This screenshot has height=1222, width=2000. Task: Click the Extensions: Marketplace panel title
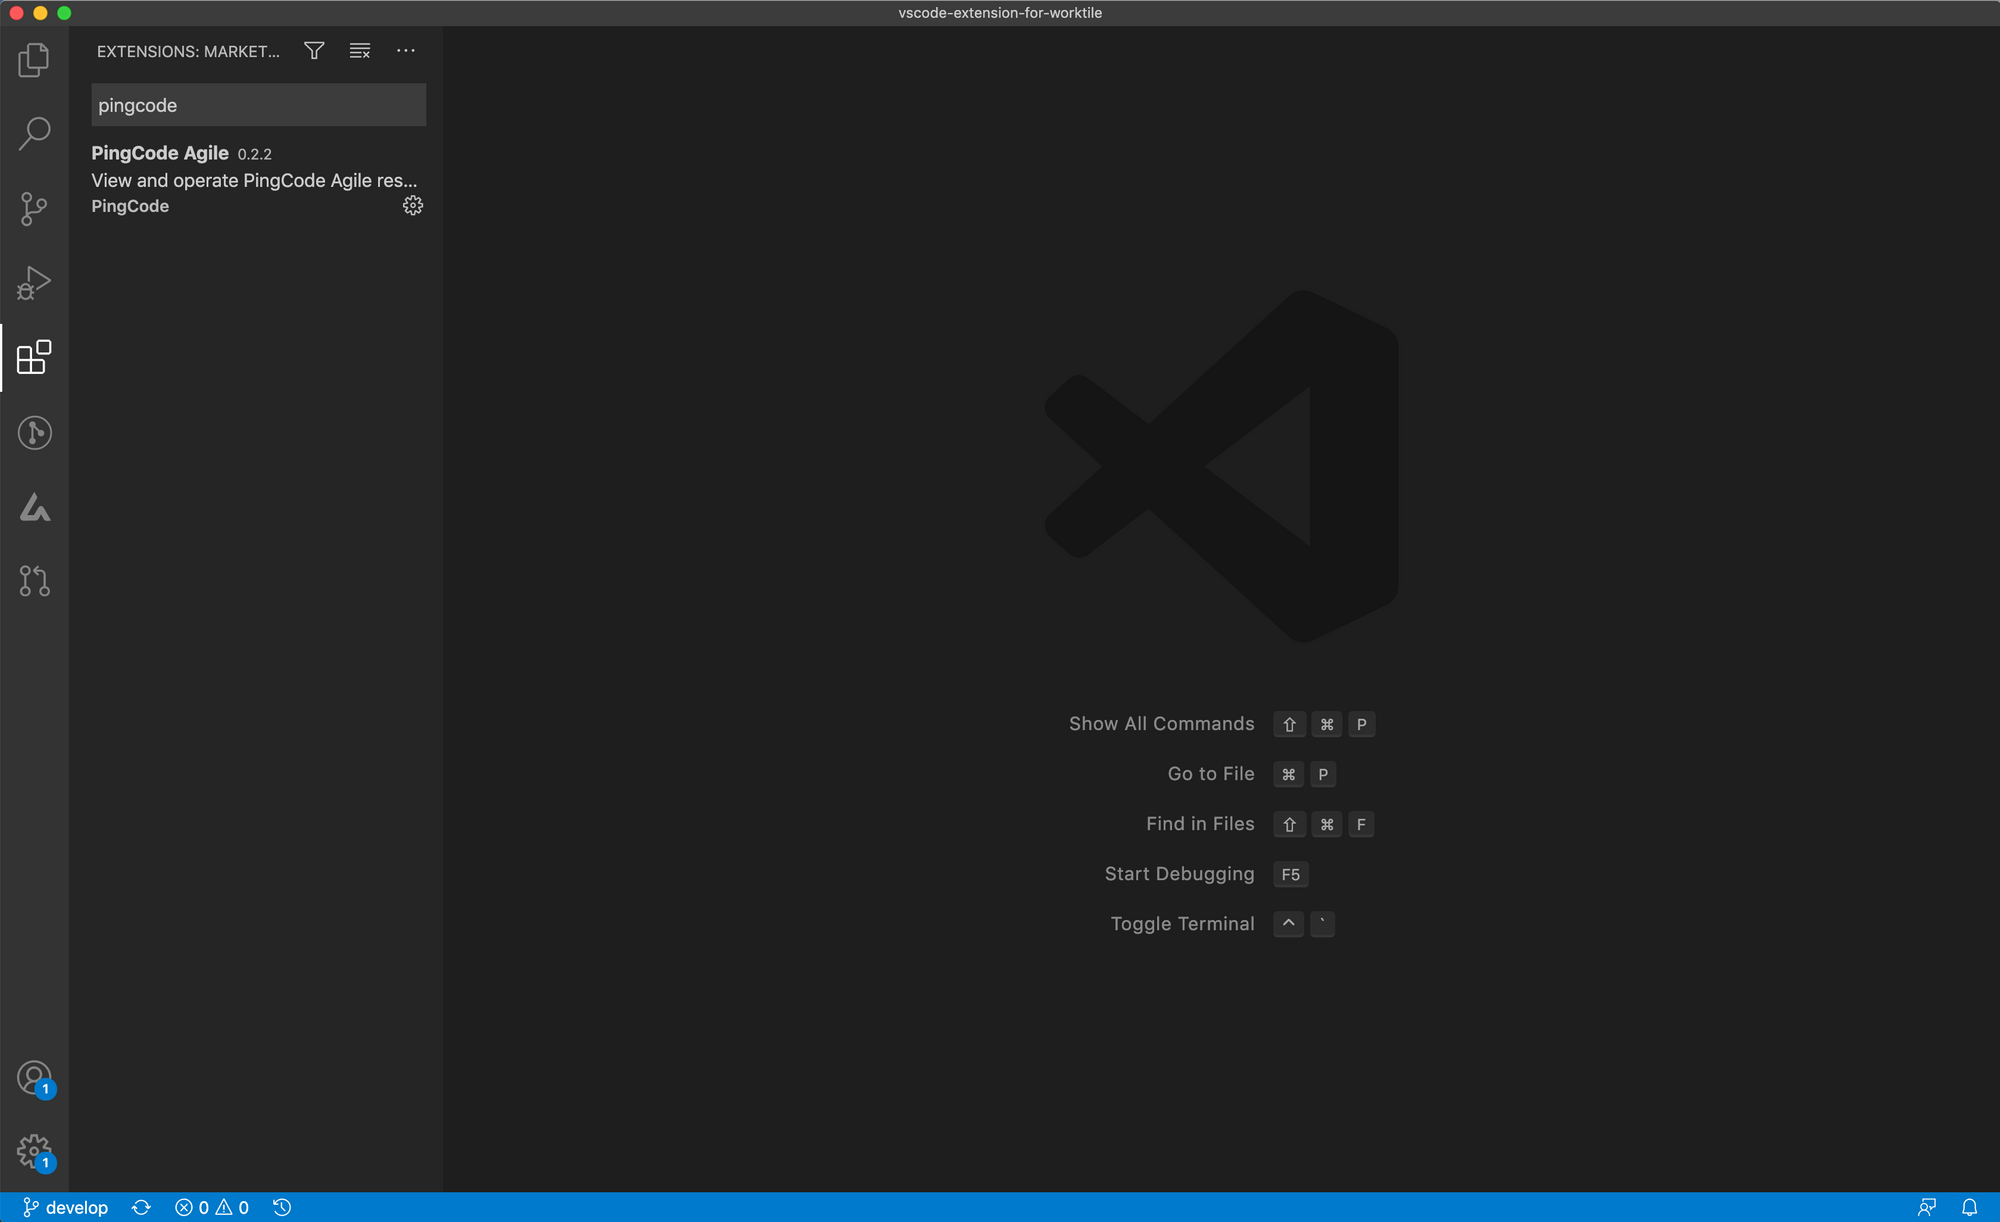188,51
